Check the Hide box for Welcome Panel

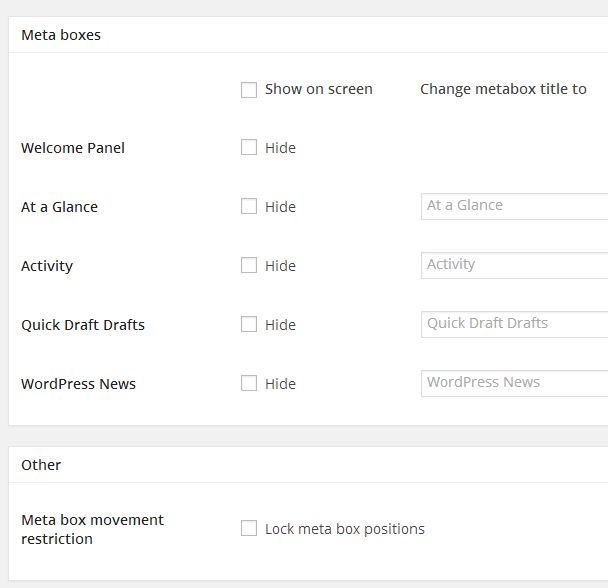[x=249, y=148]
